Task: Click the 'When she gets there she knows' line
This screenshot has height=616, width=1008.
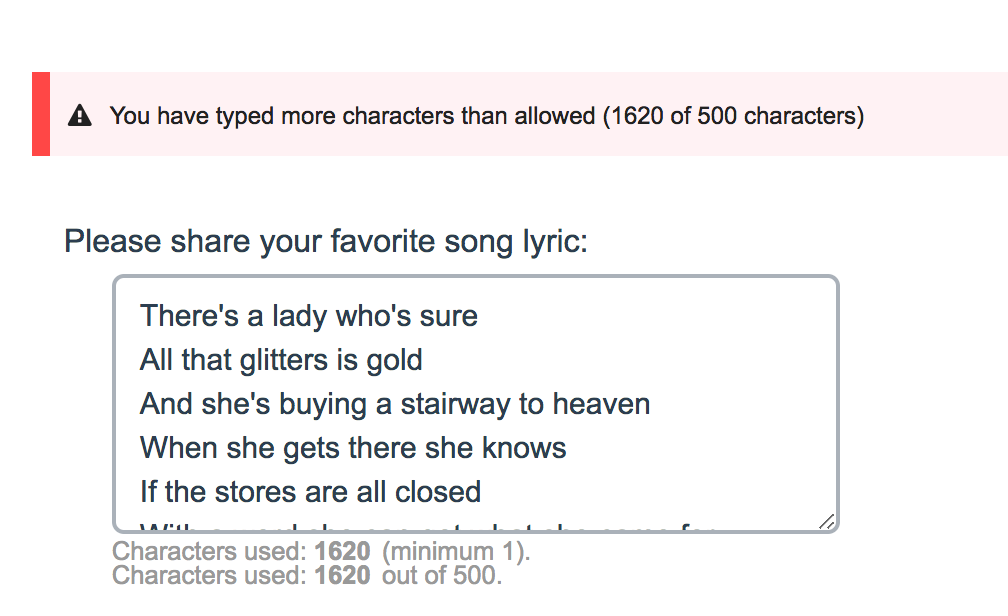Action: (353, 448)
